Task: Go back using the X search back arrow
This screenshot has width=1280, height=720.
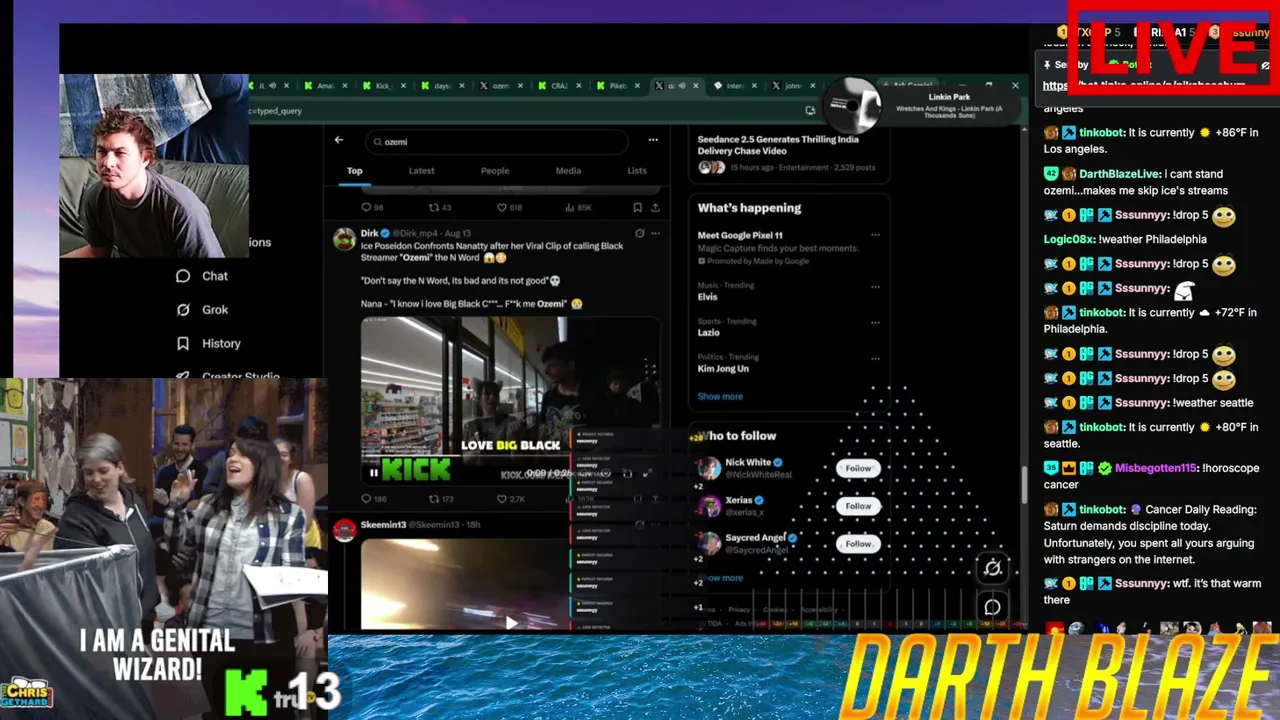Action: pyautogui.click(x=339, y=140)
